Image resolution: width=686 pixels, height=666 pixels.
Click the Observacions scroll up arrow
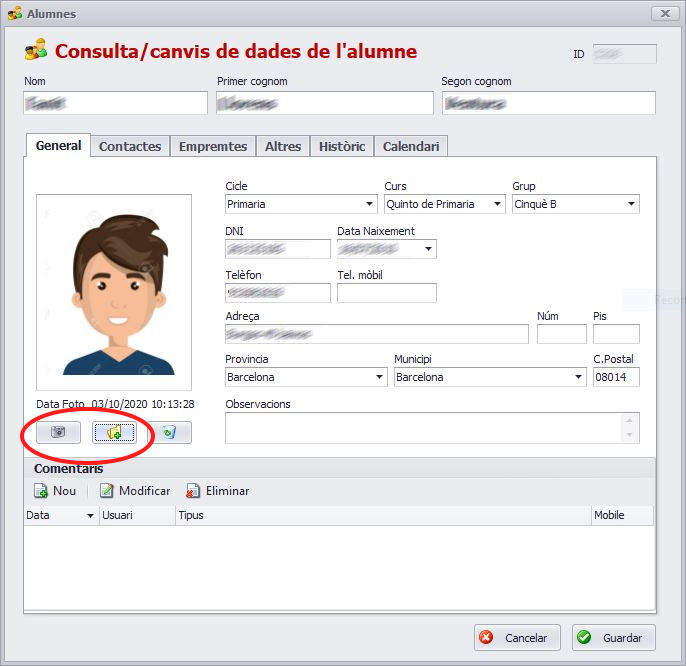pos(629,421)
